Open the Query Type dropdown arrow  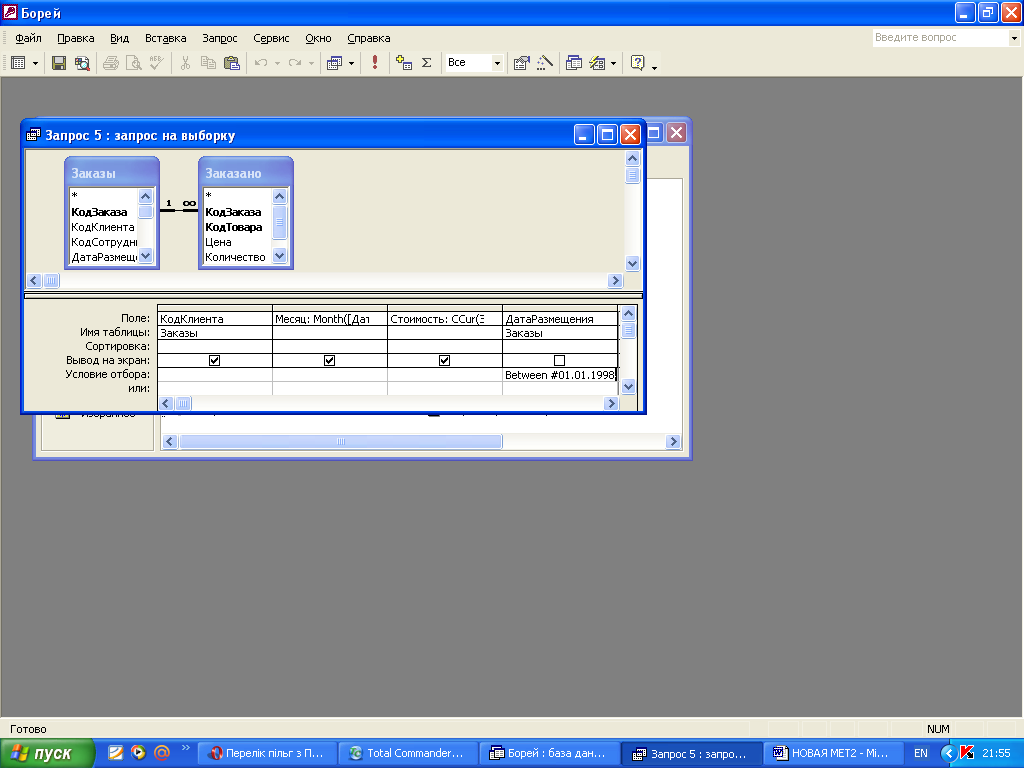351,63
